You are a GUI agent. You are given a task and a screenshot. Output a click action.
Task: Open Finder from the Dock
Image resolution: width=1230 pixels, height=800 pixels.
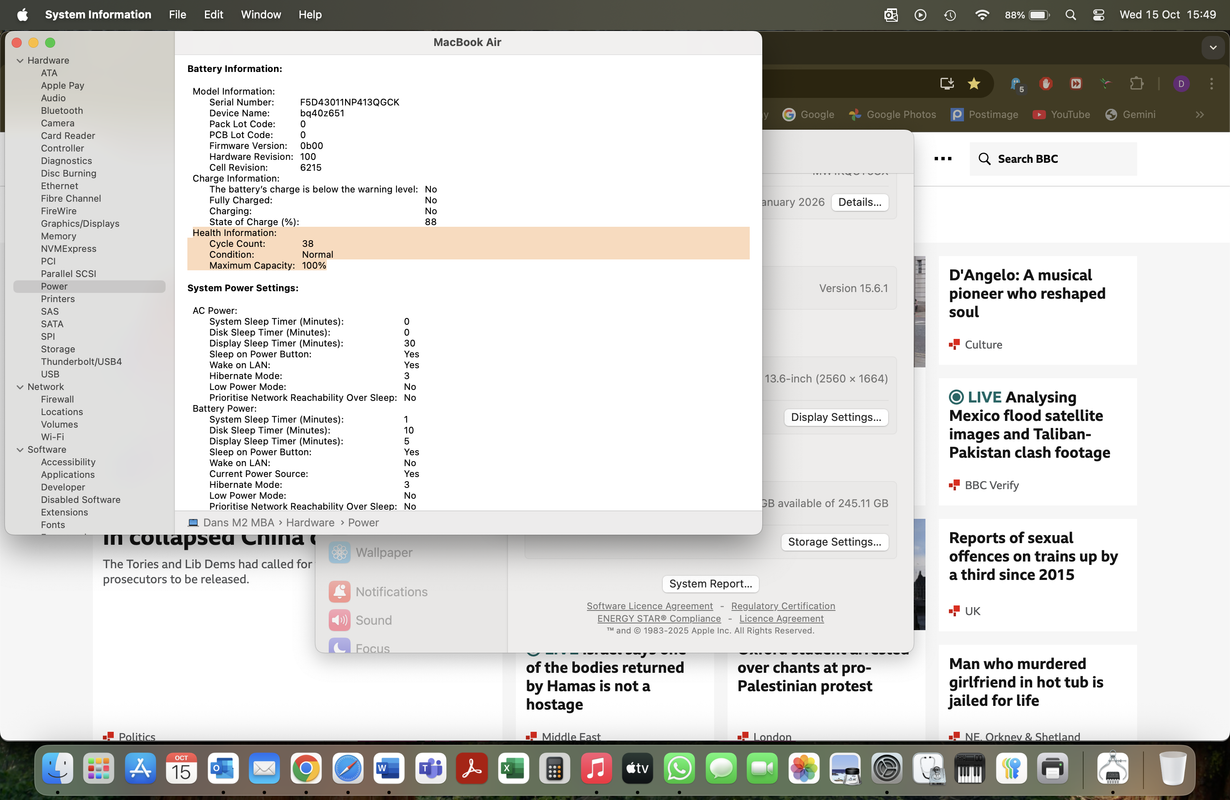[x=58, y=768]
